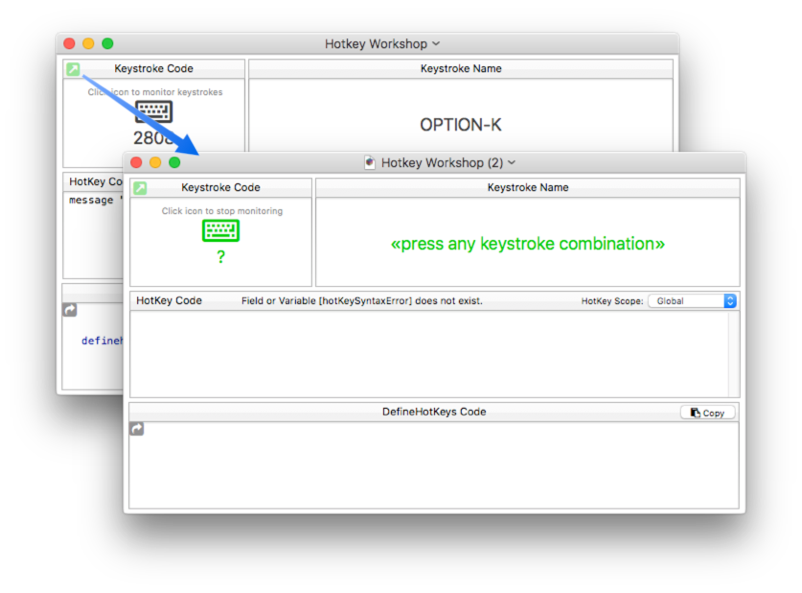
Task: Click the Keystroke Code header in the back Hotkey Workshop window
Action: pyautogui.click(x=154, y=69)
